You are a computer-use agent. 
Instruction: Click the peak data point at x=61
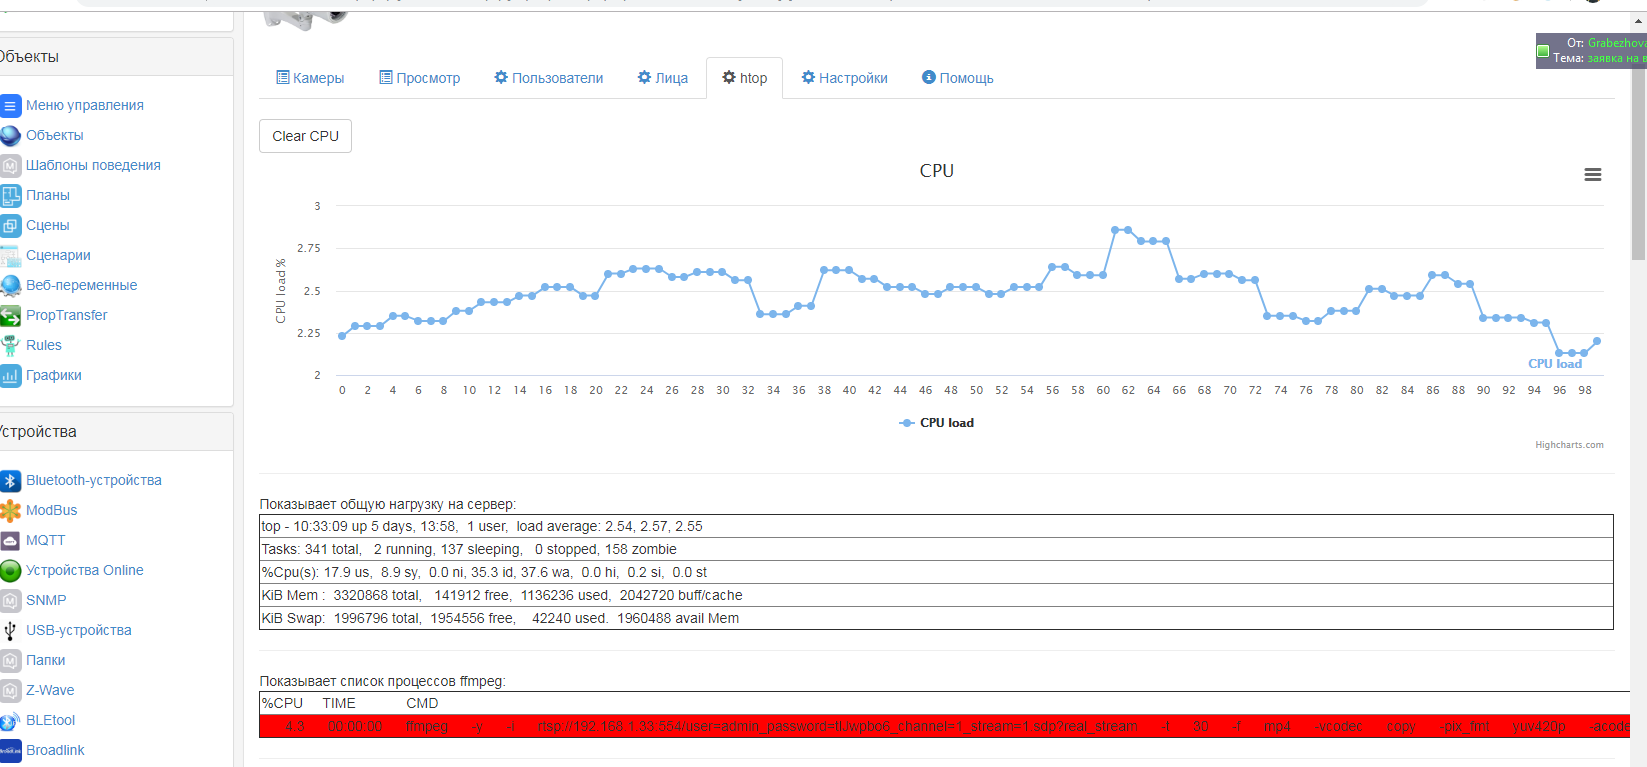(x=1116, y=230)
